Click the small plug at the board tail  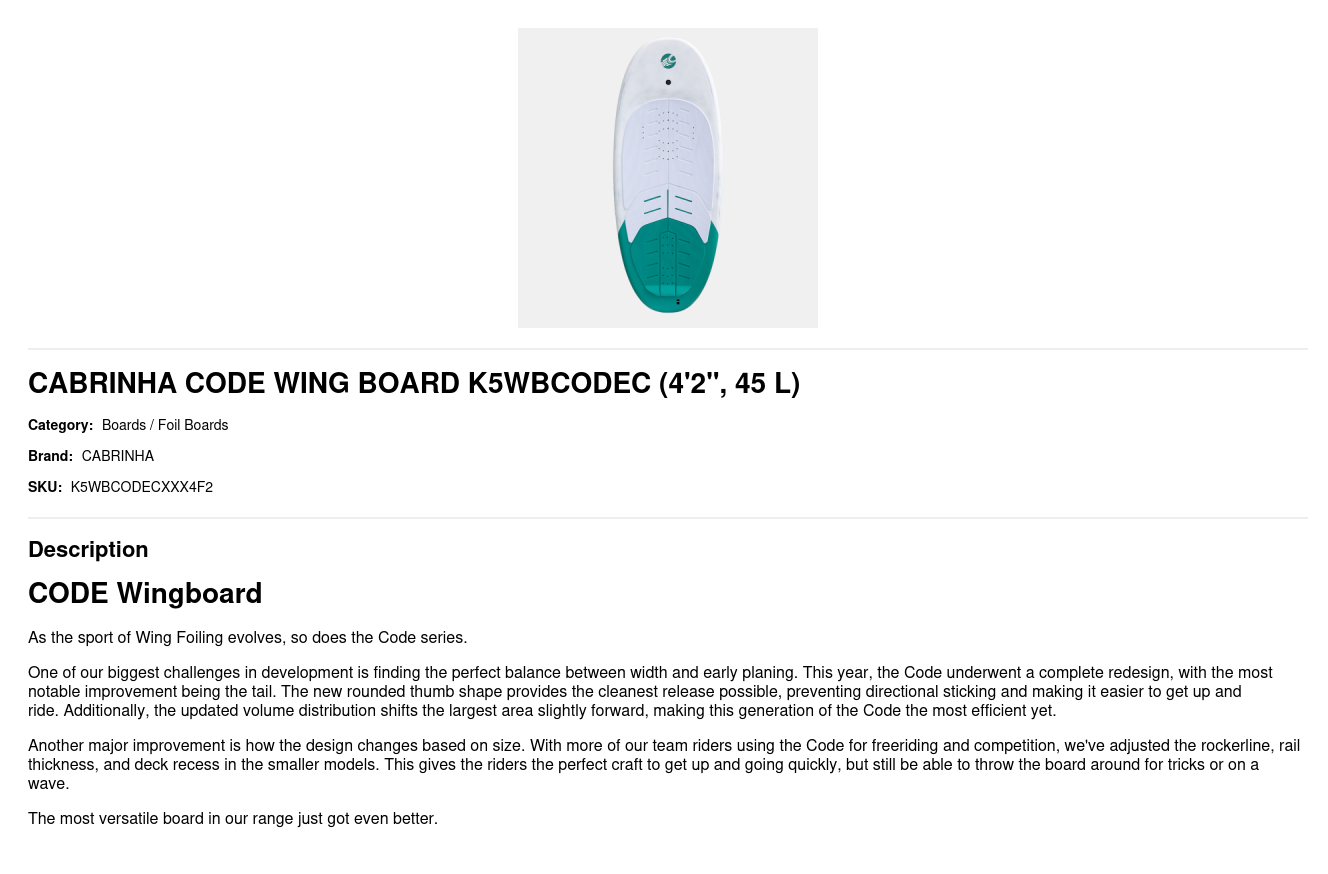[x=678, y=301]
